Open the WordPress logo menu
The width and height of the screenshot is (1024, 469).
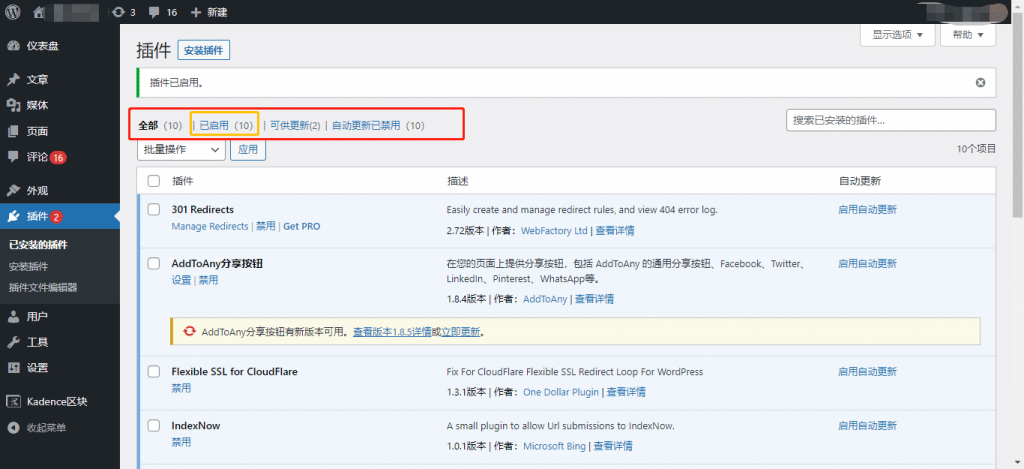coord(14,12)
